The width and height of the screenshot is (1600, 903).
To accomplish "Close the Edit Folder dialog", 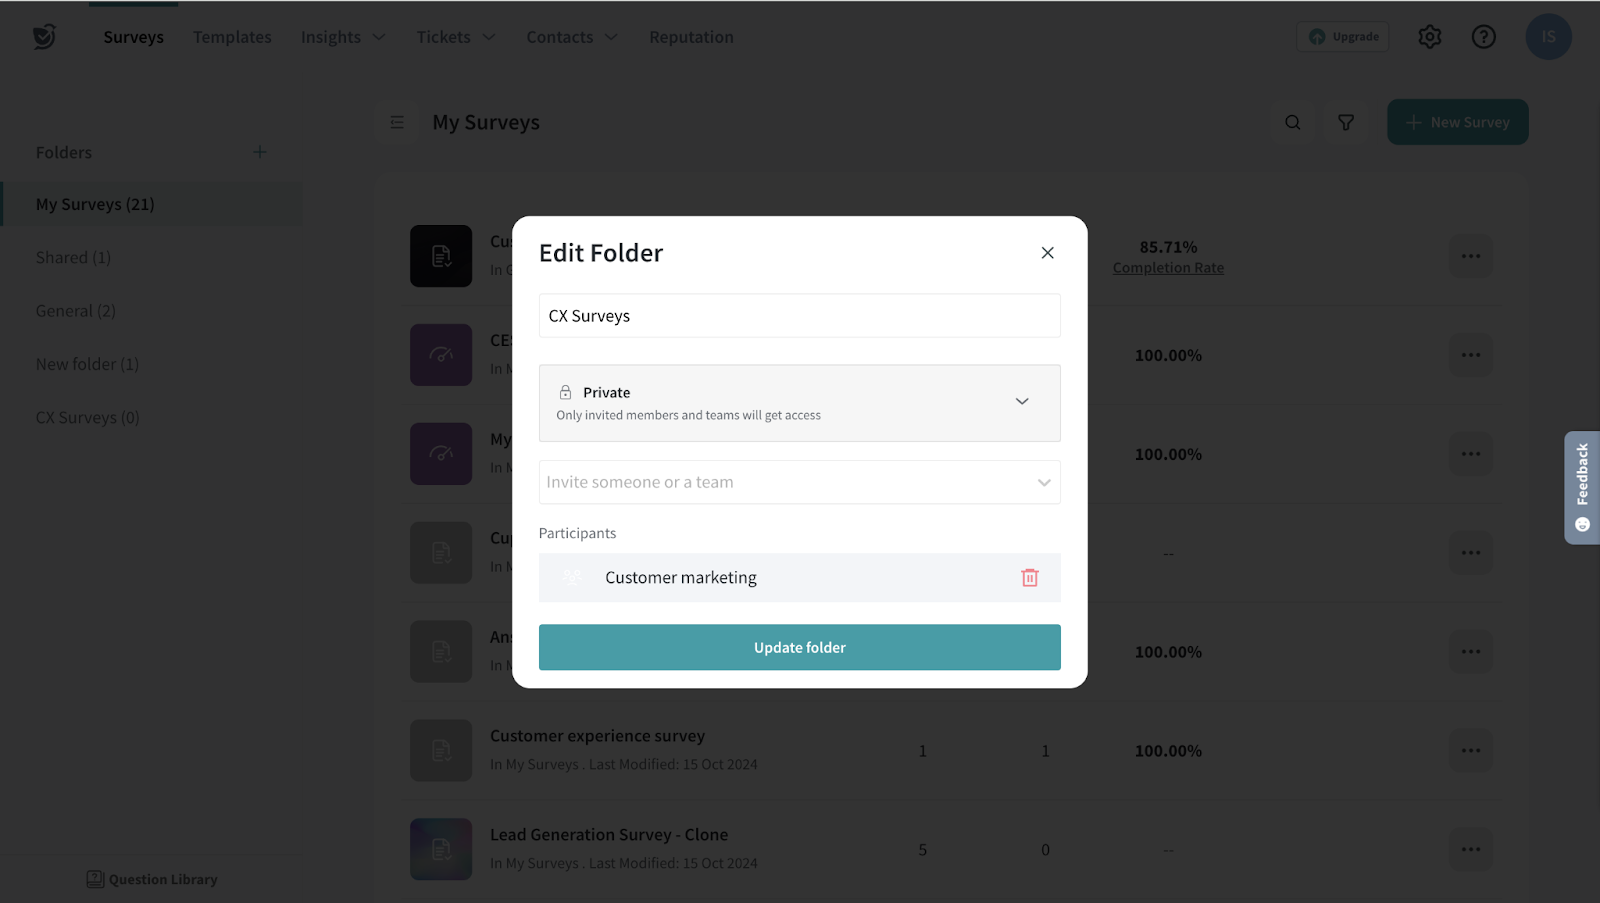I will (x=1047, y=253).
